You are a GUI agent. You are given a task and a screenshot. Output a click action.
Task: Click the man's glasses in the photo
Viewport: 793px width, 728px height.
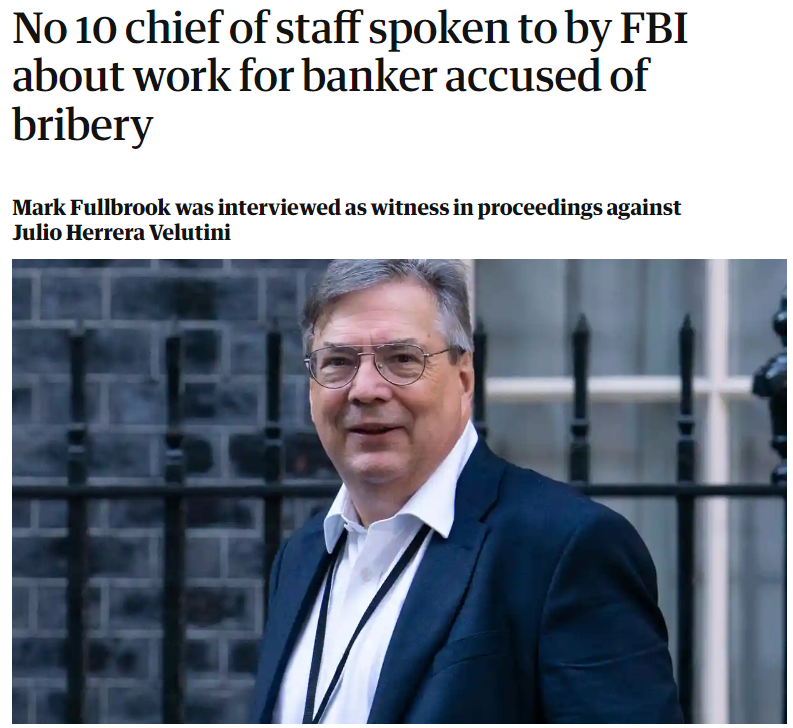point(377,364)
